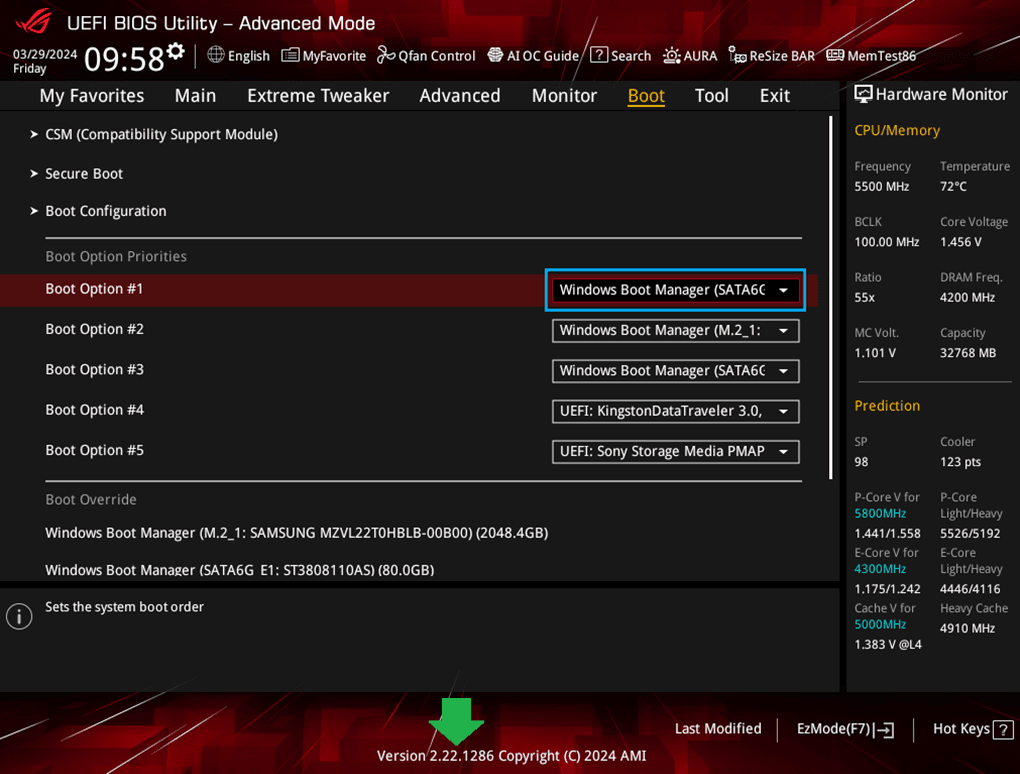Viewport: 1020px width, 774px height.
Task: Select the Boot Option #3 row label
Action: pos(94,369)
